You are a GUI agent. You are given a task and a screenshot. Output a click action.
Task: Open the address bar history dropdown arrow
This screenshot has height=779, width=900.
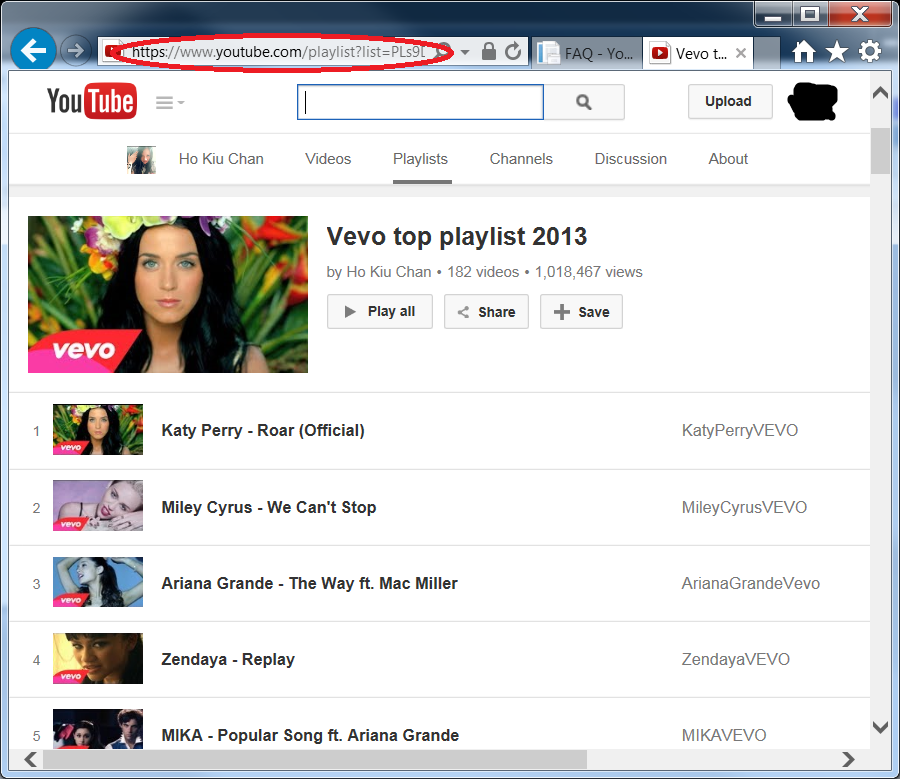[465, 52]
